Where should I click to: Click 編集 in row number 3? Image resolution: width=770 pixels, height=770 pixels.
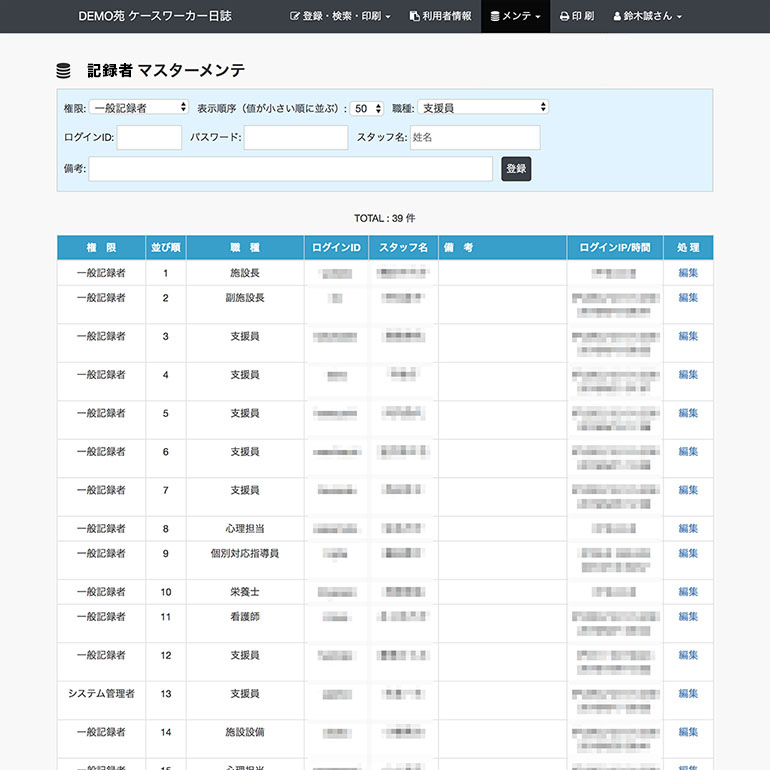(688, 336)
